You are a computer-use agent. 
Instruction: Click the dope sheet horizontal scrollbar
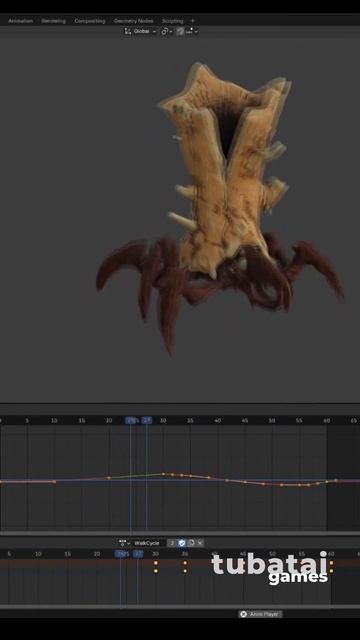(180, 607)
